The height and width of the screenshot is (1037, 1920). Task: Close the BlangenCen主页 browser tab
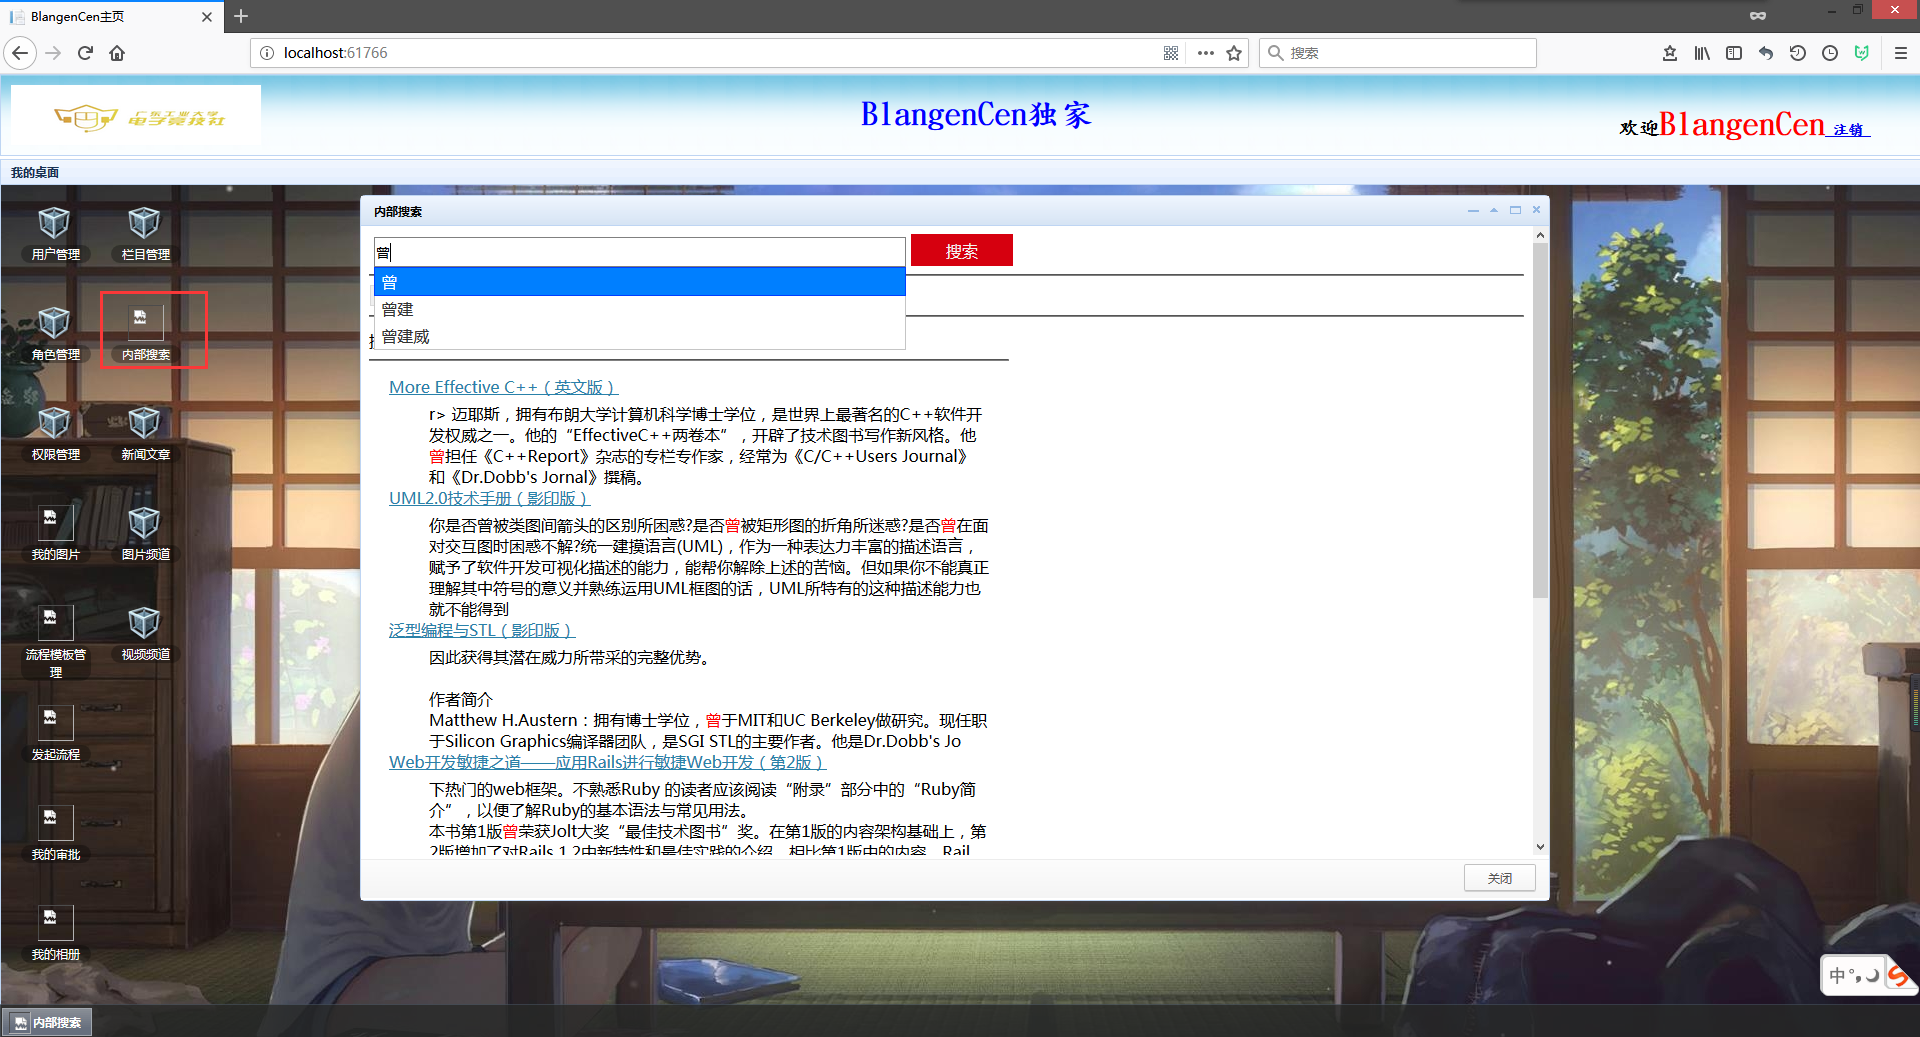coord(207,17)
